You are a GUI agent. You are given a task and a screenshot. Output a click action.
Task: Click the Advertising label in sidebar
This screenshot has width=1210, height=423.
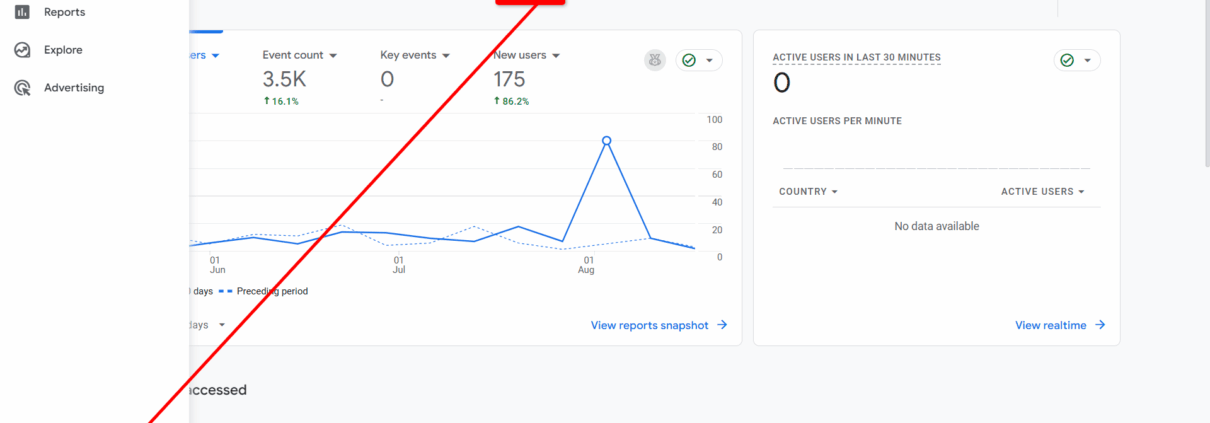tap(74, 88)
